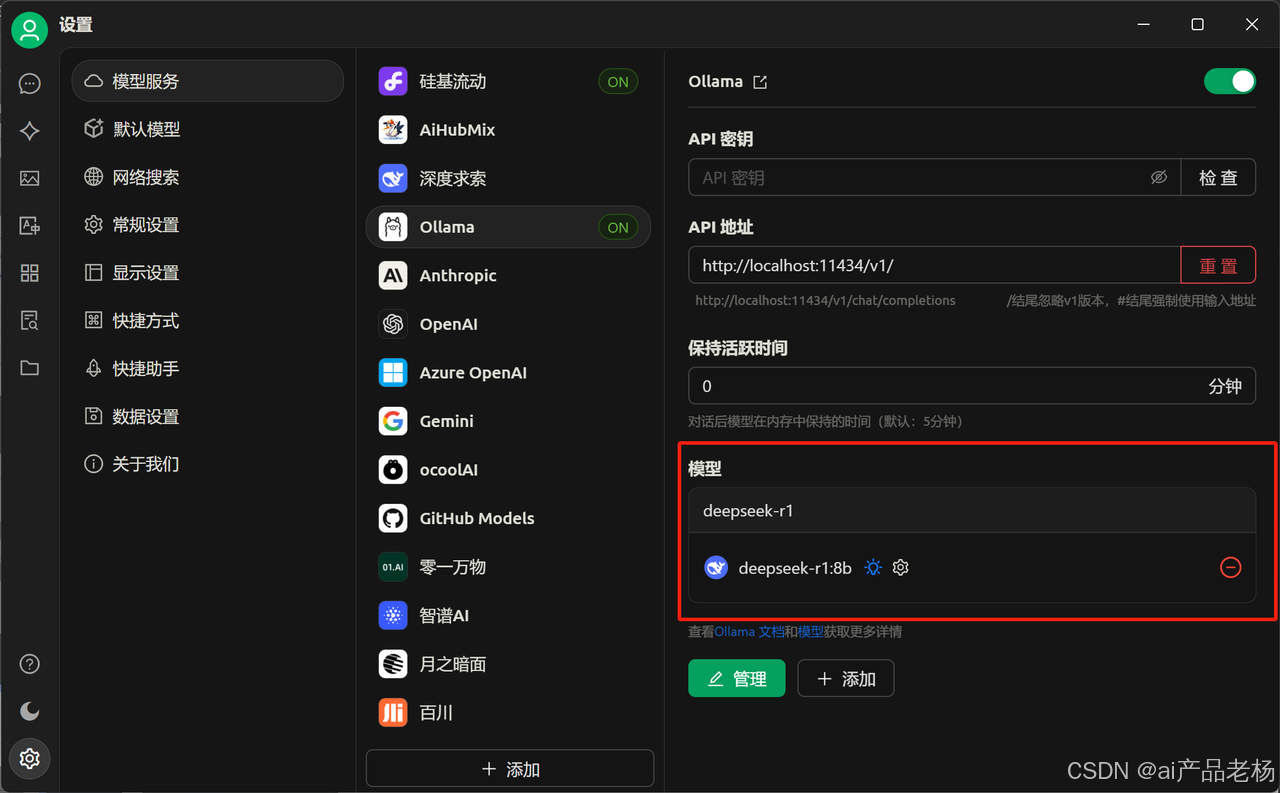Select the Ollama provider in list
This screenshot has height=793, width=1280.
tap(508, 227)
